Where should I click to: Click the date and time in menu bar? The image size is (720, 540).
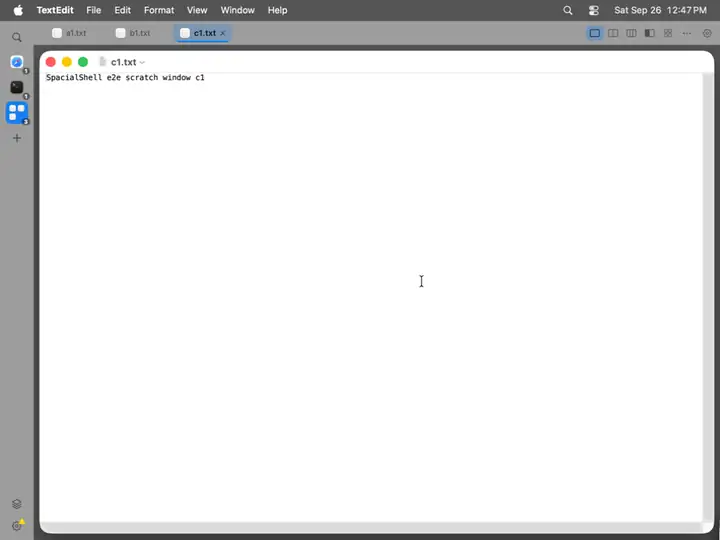(660, 10)
